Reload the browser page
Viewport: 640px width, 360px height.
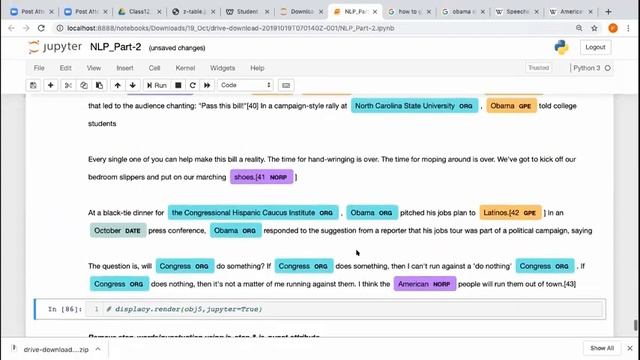click(41, 28)
